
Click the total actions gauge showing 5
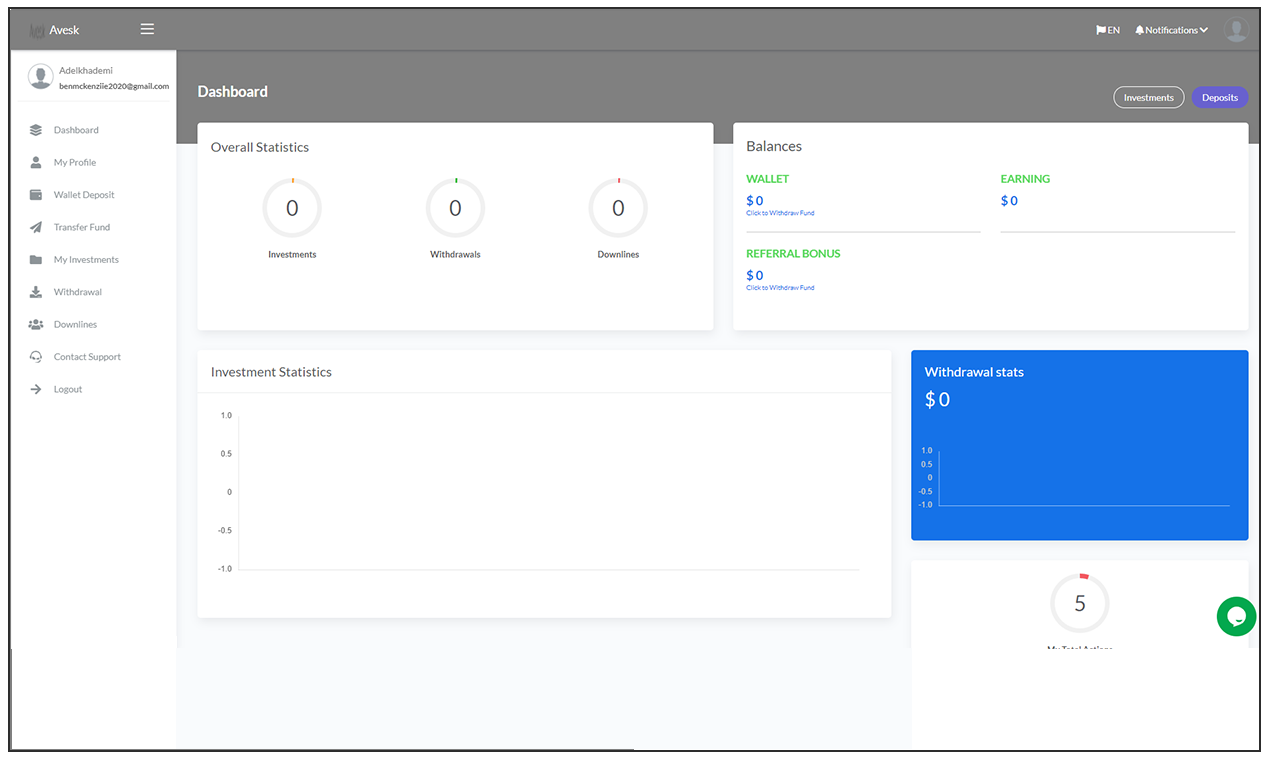click(1080, 603)
